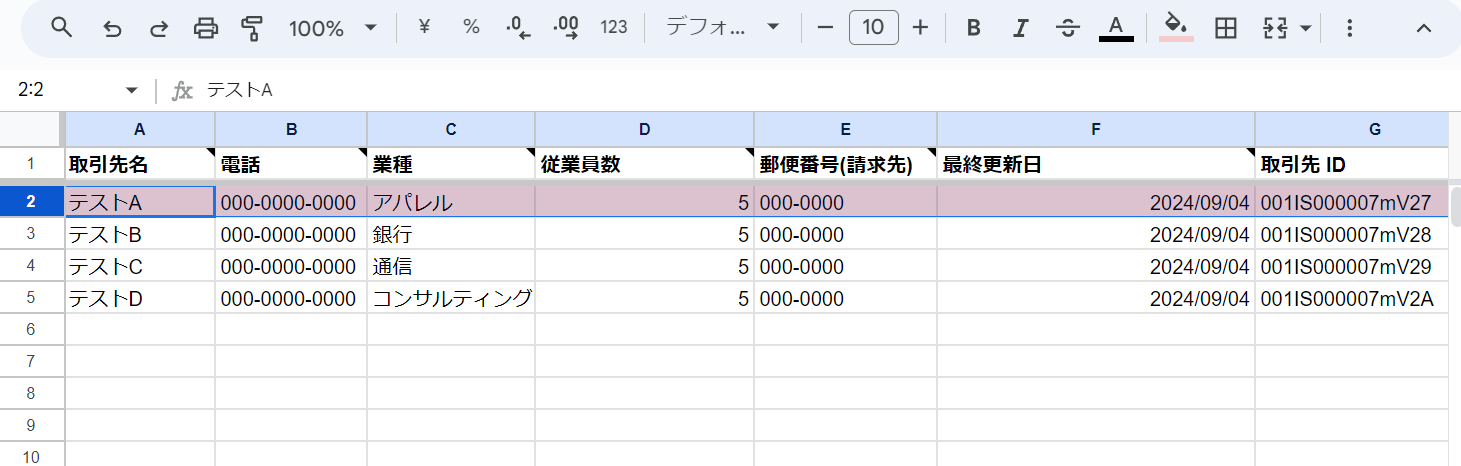The image size is (1461, 466).
Task: Open the fill color picker
Action: tap(1177, 27)
